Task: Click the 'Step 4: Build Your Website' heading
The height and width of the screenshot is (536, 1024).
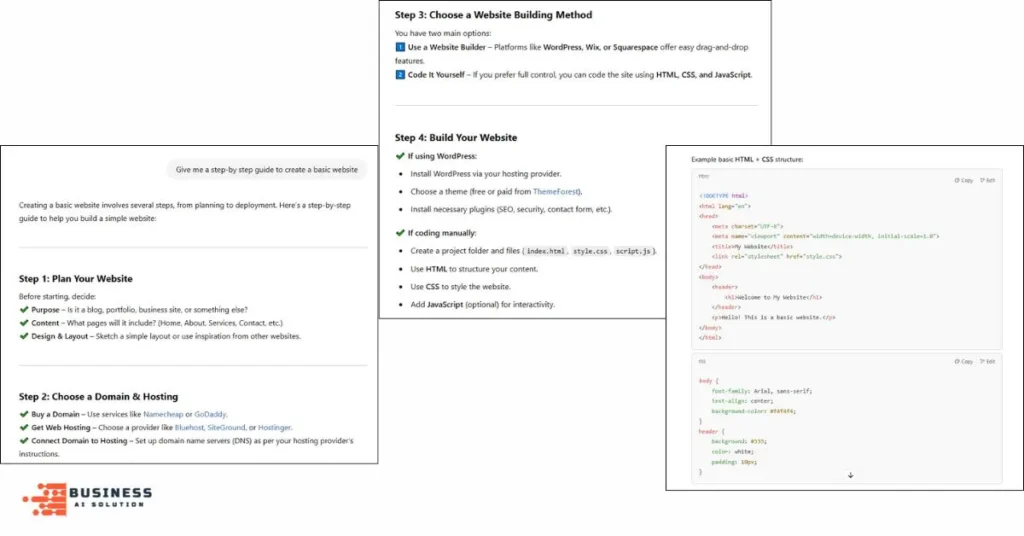Action: pyautogui.click(x=456, y=138)
